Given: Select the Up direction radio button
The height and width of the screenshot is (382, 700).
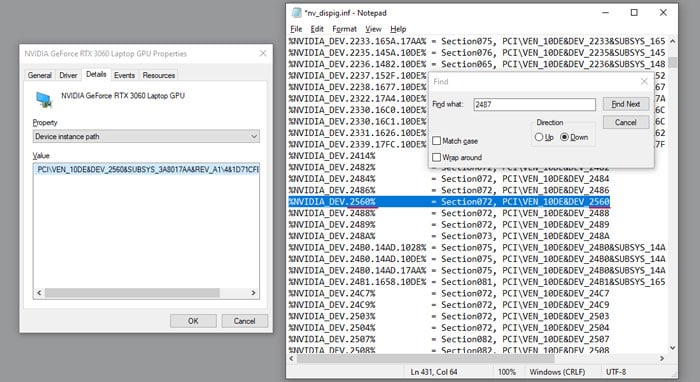Looking at the screenshot, I should coord(539,137).
